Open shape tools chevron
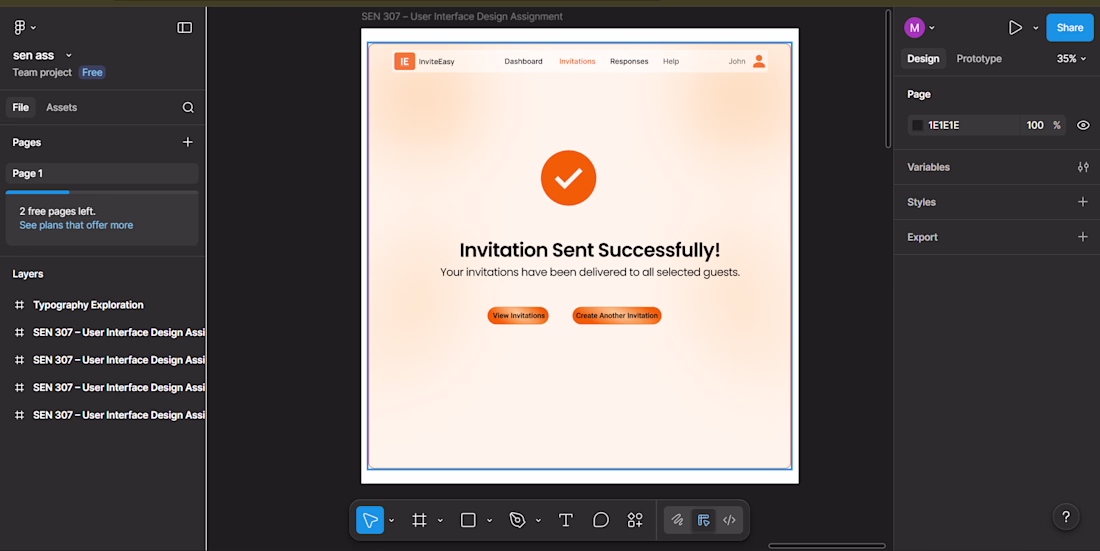The width and height of the screenshot is (1100, 551). click(490, 521)
